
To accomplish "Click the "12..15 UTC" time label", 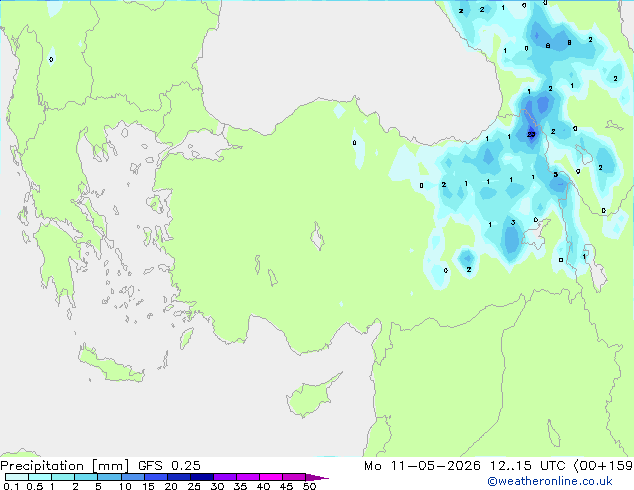I will click(527, 466).
